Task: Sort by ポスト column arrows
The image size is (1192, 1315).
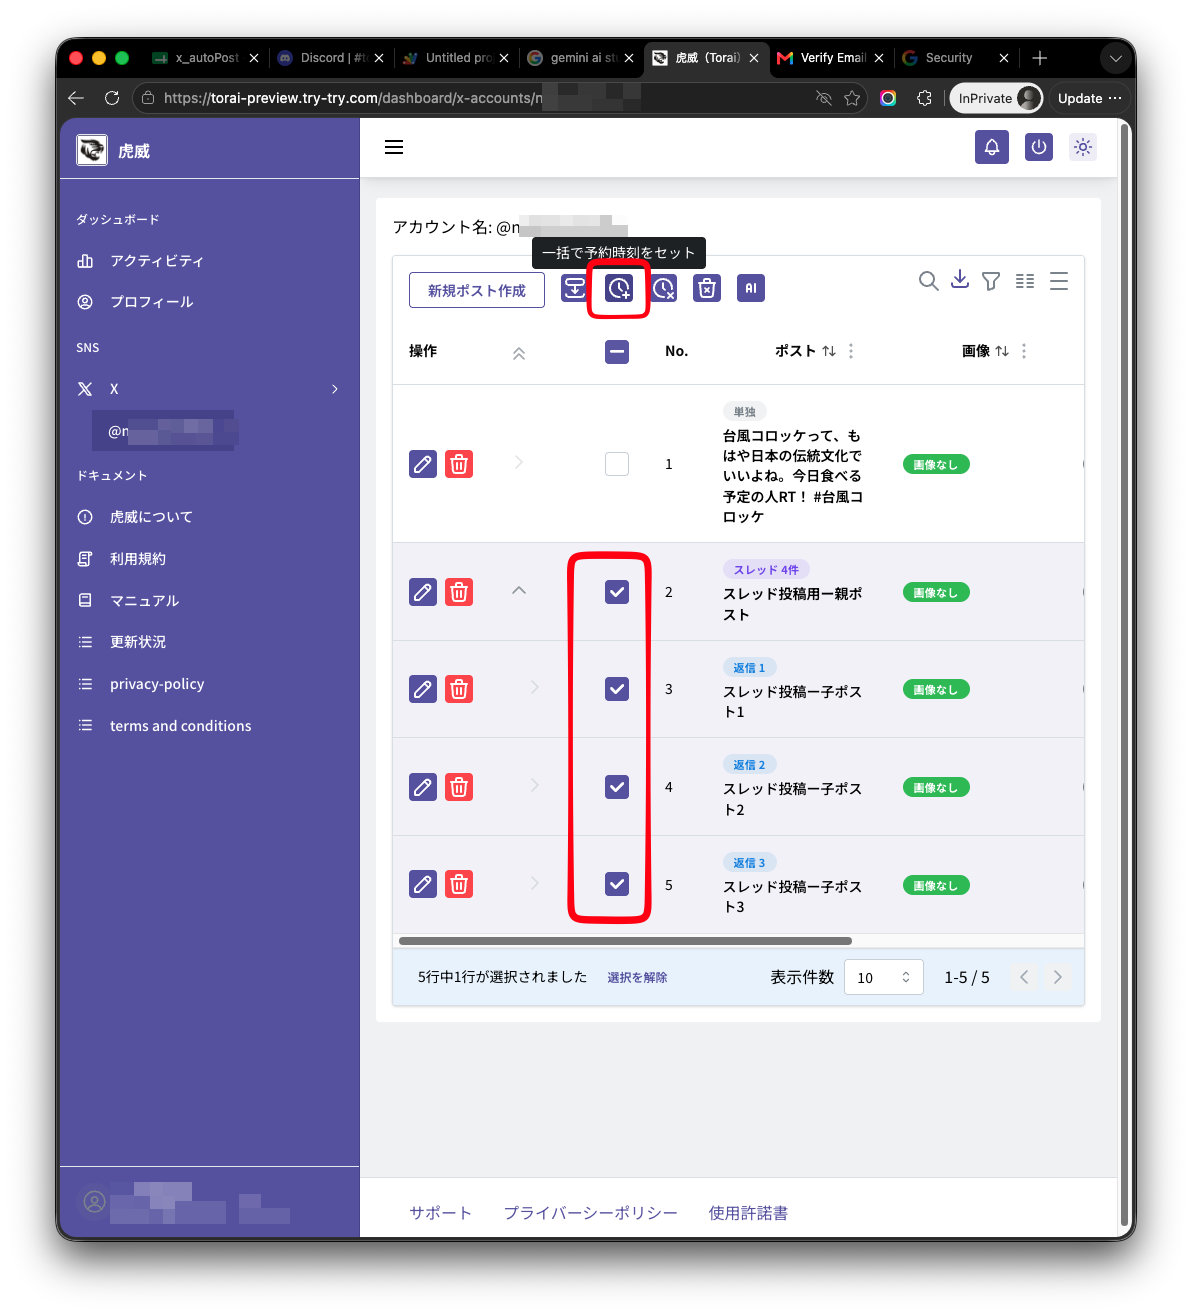Action: (829, 351)
